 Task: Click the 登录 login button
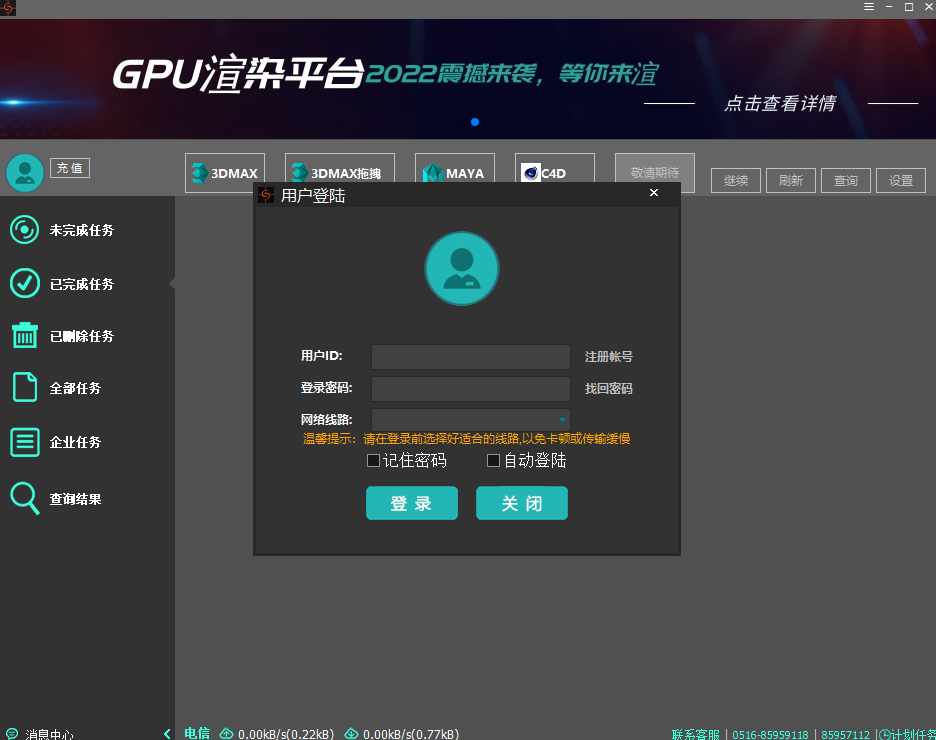[411, 503]
